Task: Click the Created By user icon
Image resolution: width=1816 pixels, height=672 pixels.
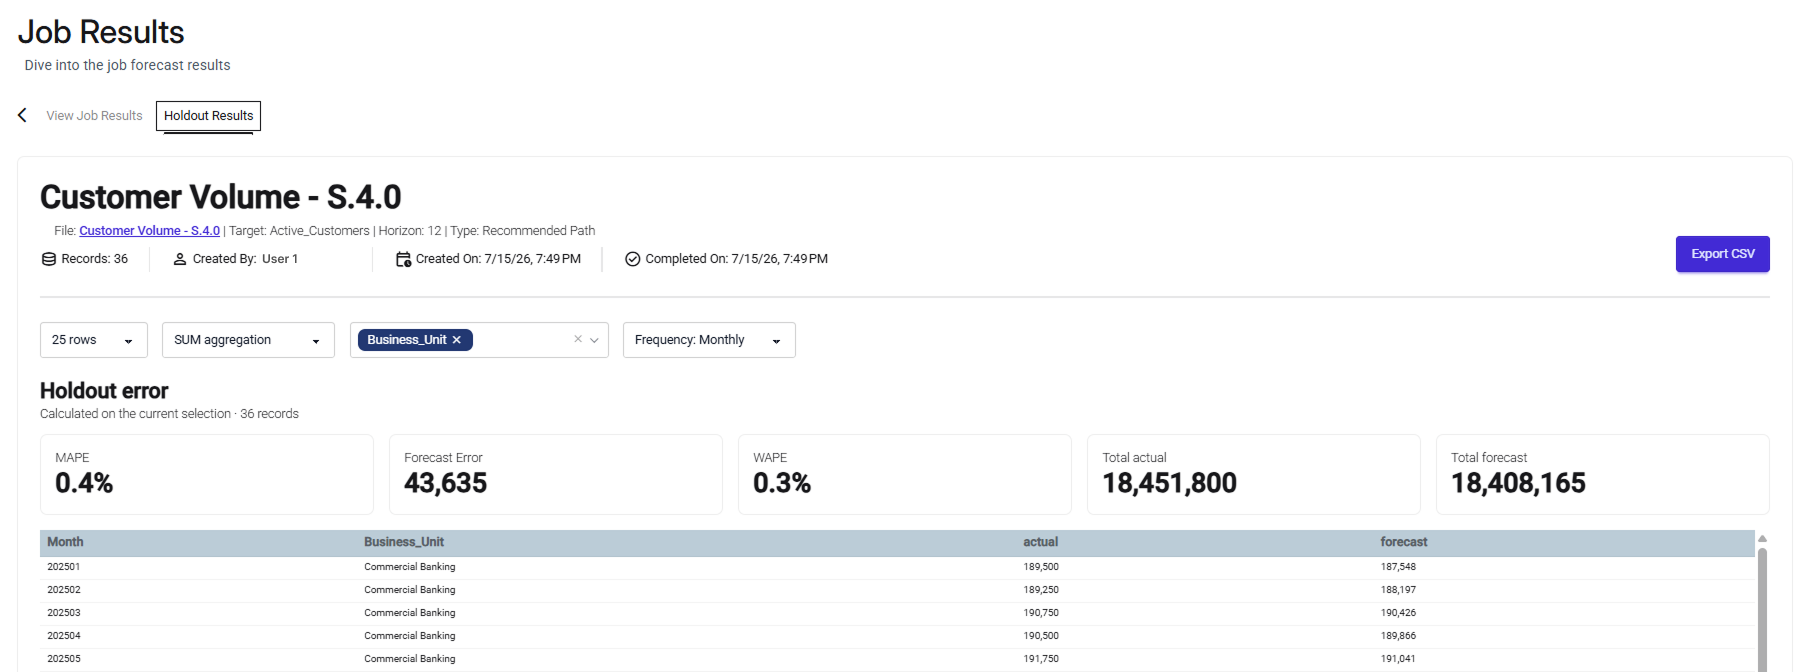Action: 180,259
